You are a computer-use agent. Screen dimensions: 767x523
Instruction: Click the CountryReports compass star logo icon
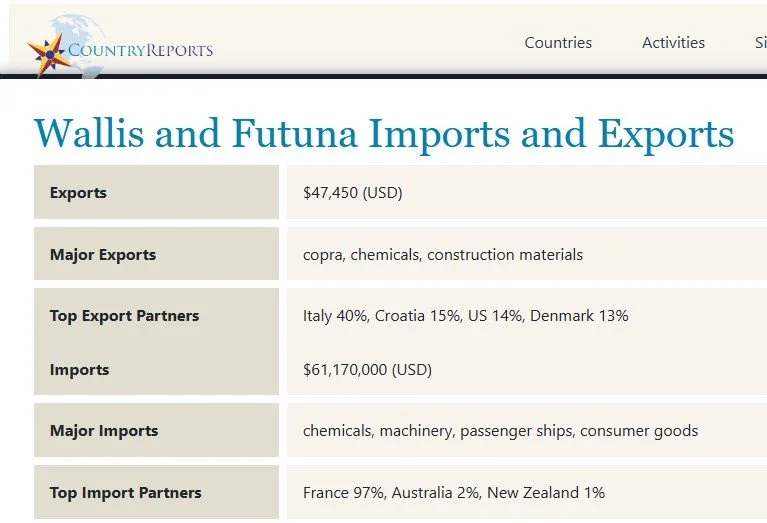pos(47,54)
